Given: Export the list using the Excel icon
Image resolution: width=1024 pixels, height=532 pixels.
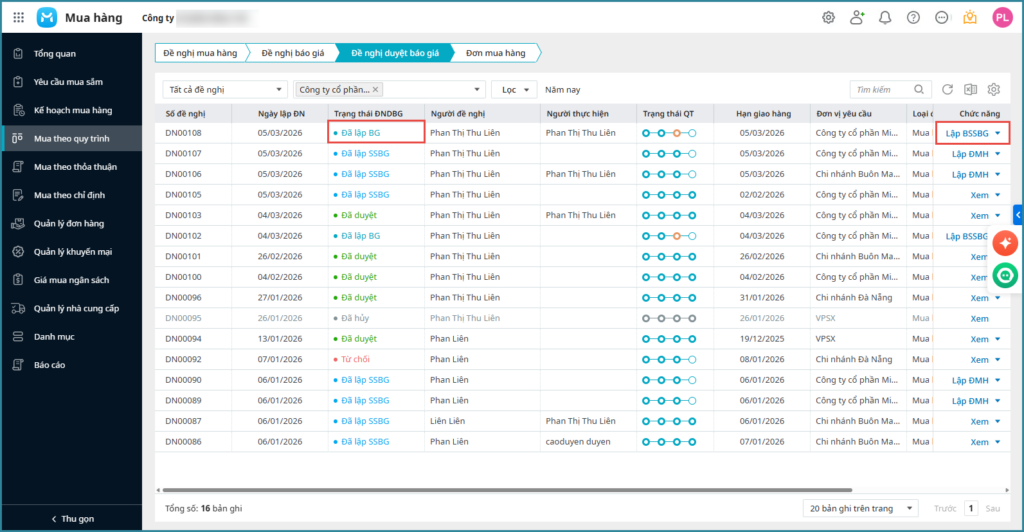Looking at the screenshot, I should coord(970,89).
